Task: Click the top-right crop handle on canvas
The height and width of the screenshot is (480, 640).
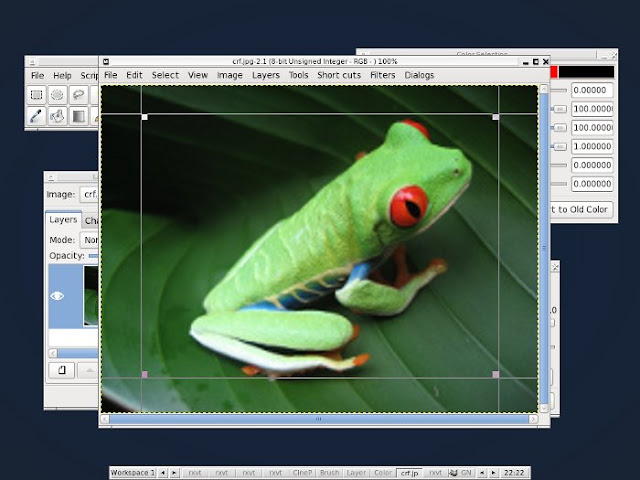Action: point(496,117)
